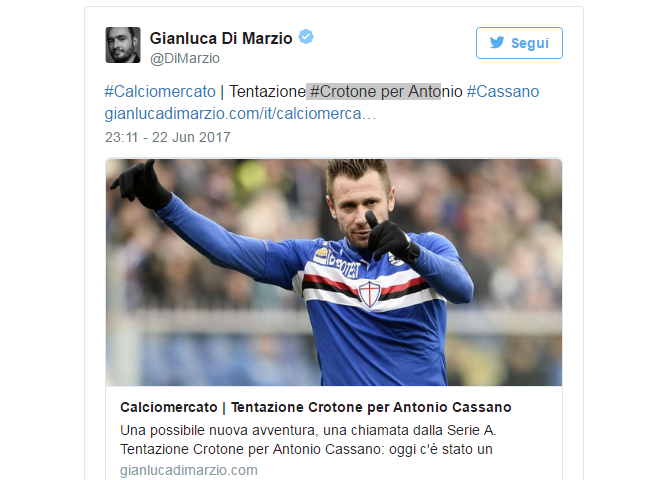652x480 pixels.
Task: Open Gianluca Di Marzio's profile avatar
Action: pyautogui.click(x=123, y=45)
